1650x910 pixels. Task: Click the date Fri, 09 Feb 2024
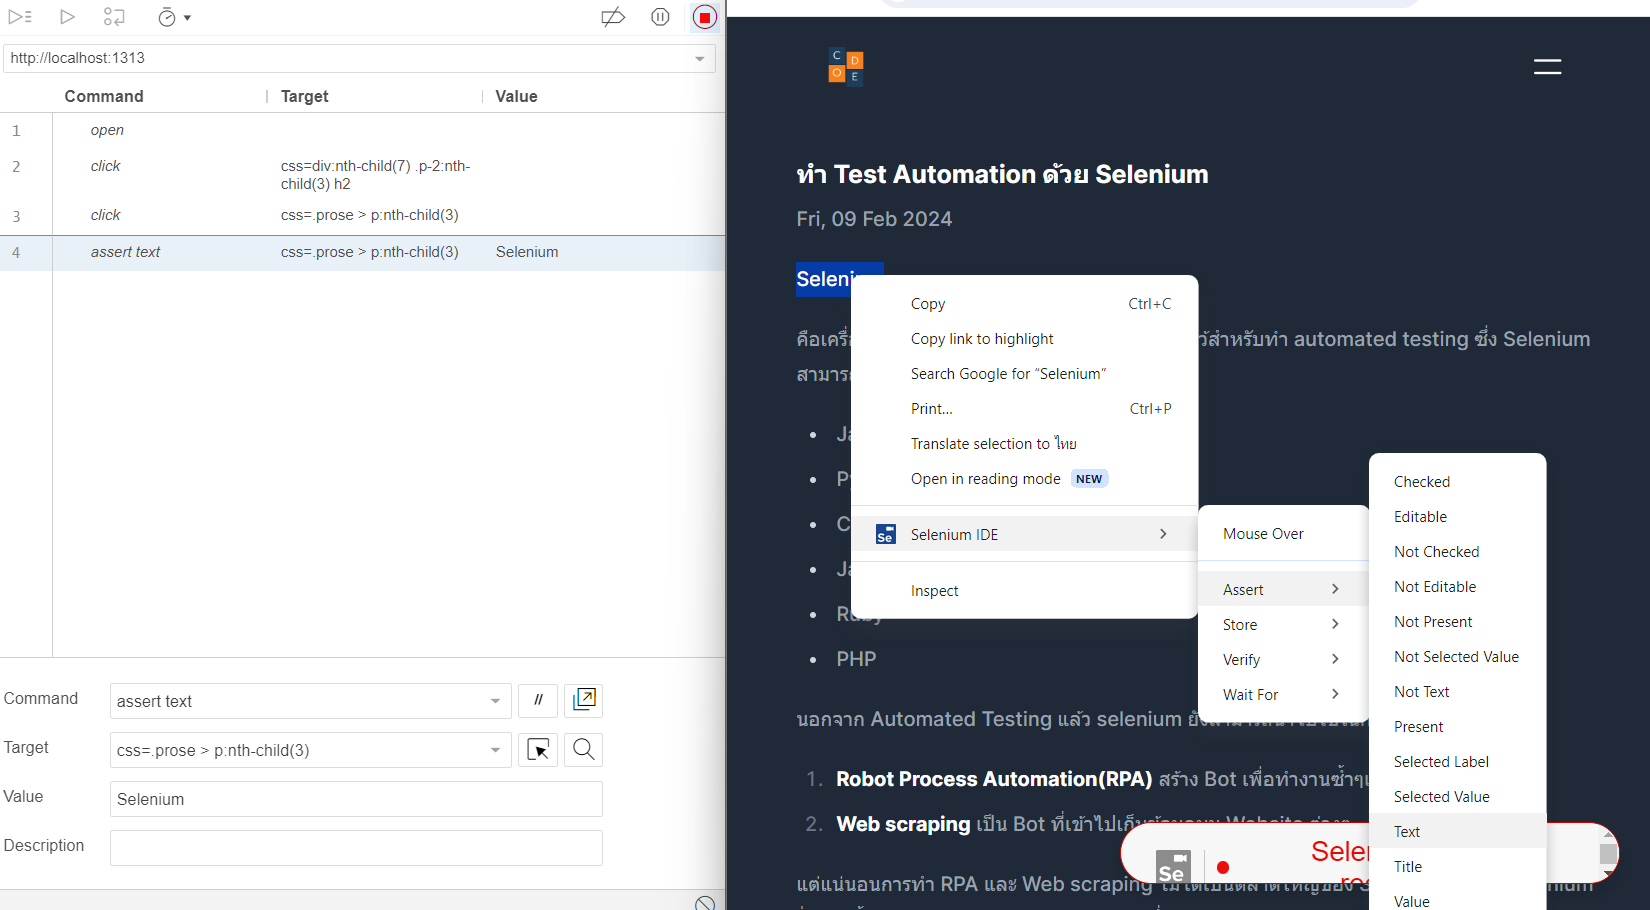874,219
